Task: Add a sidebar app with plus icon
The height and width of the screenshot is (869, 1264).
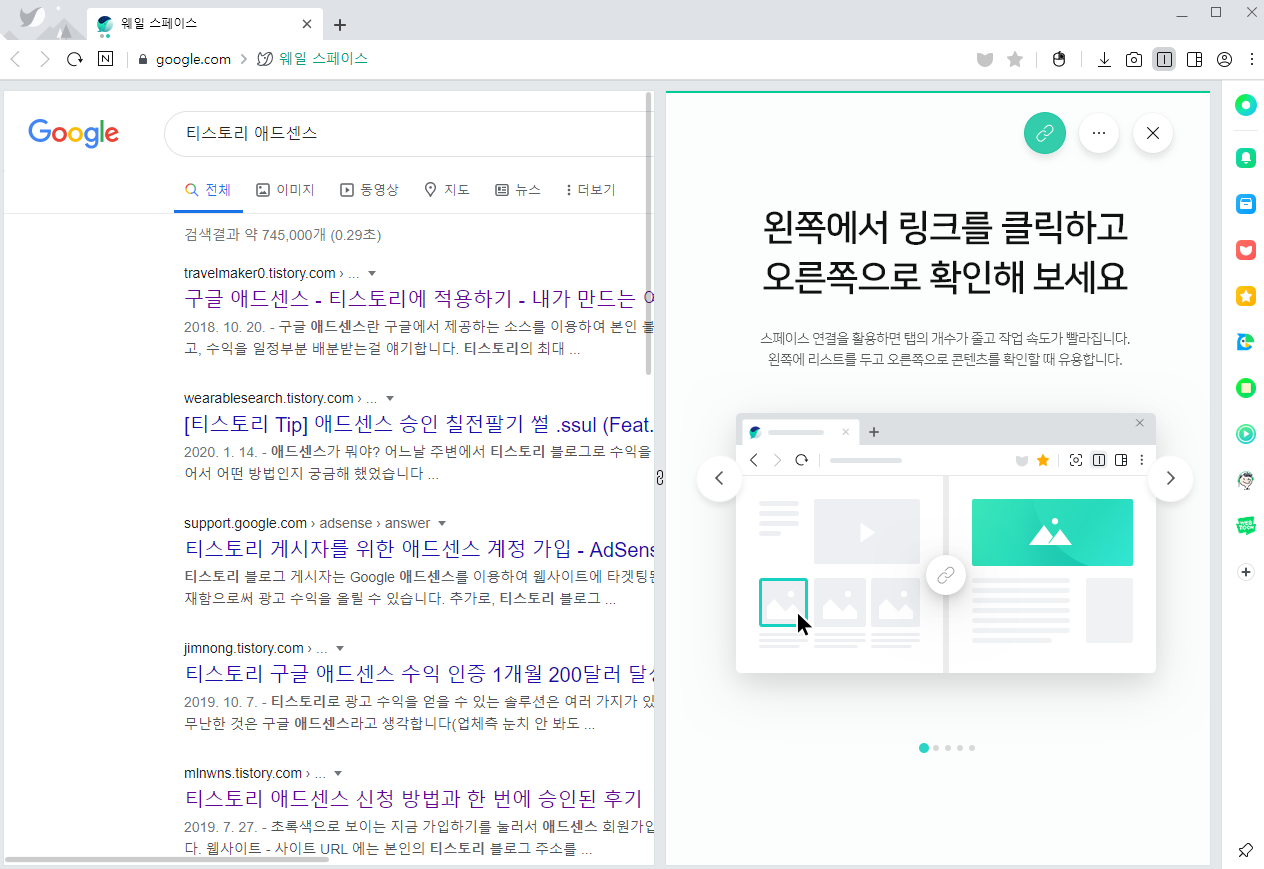Action: (1245, 572)
